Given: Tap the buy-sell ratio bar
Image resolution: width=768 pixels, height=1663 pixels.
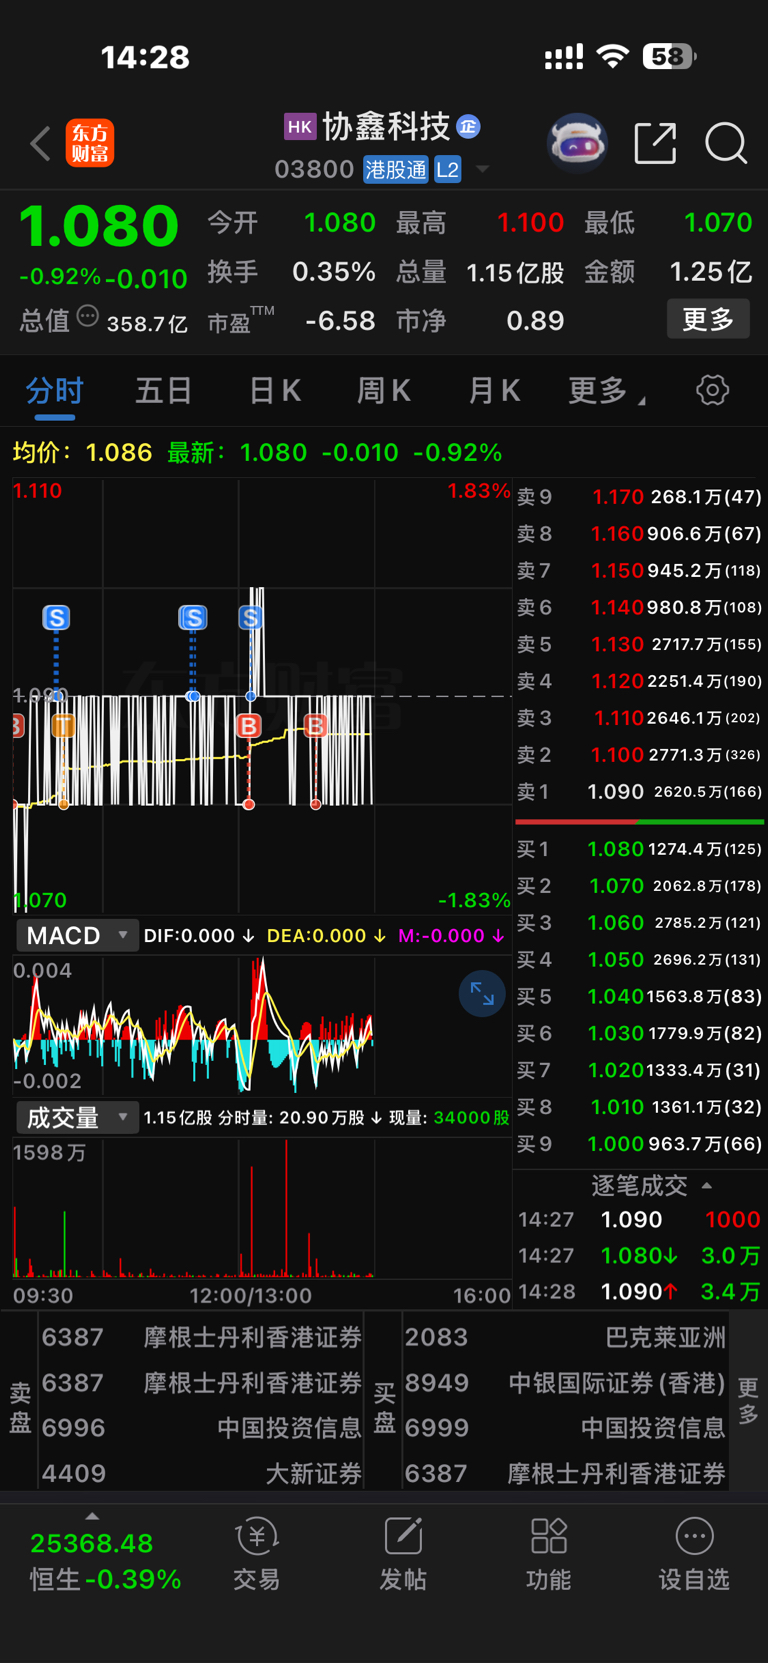Looking at the screenshot, I should [639, 822].
